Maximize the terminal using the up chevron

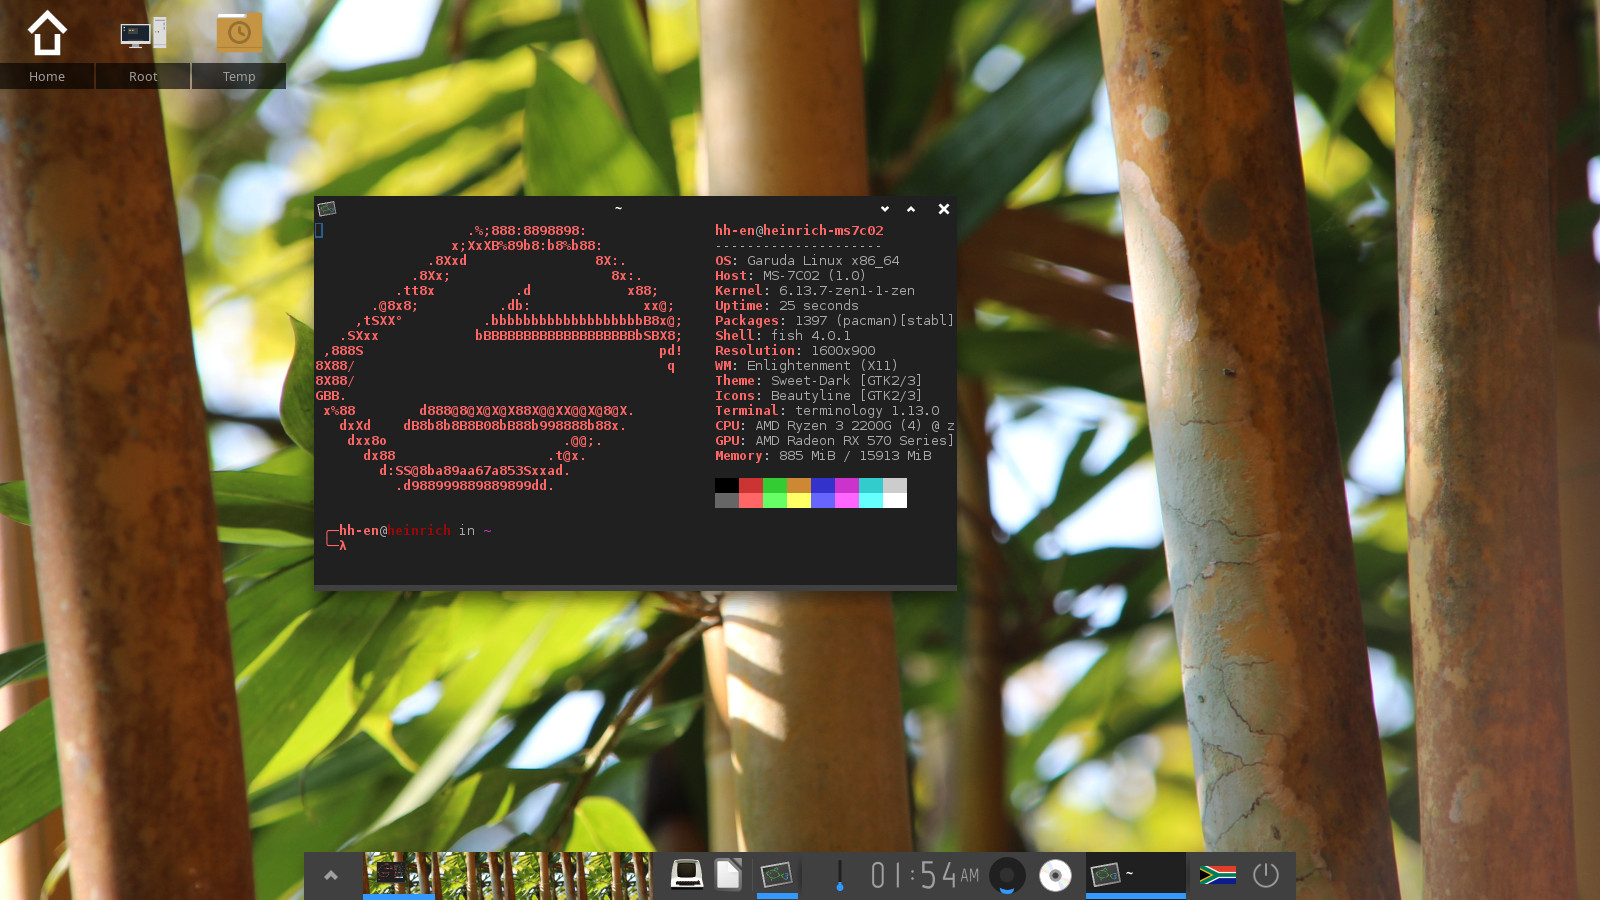click(911, 209)
